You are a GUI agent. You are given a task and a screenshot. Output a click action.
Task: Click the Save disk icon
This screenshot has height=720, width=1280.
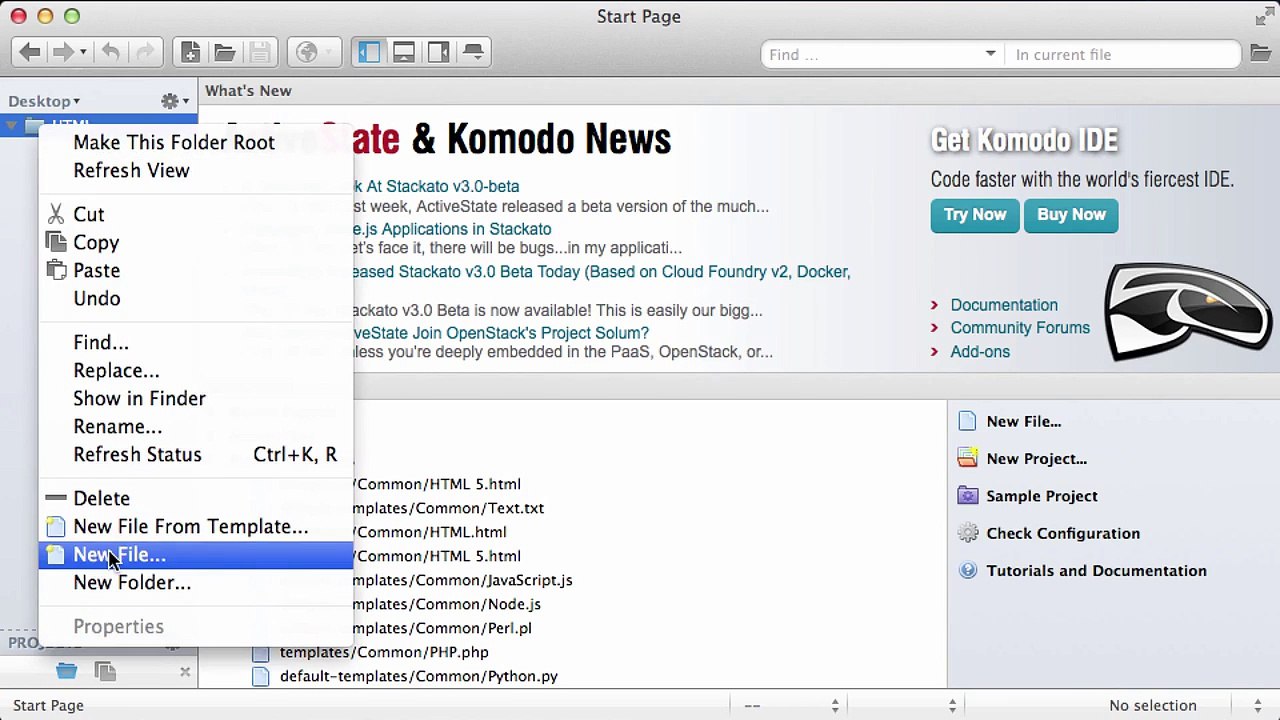click(x=259, y=52)
